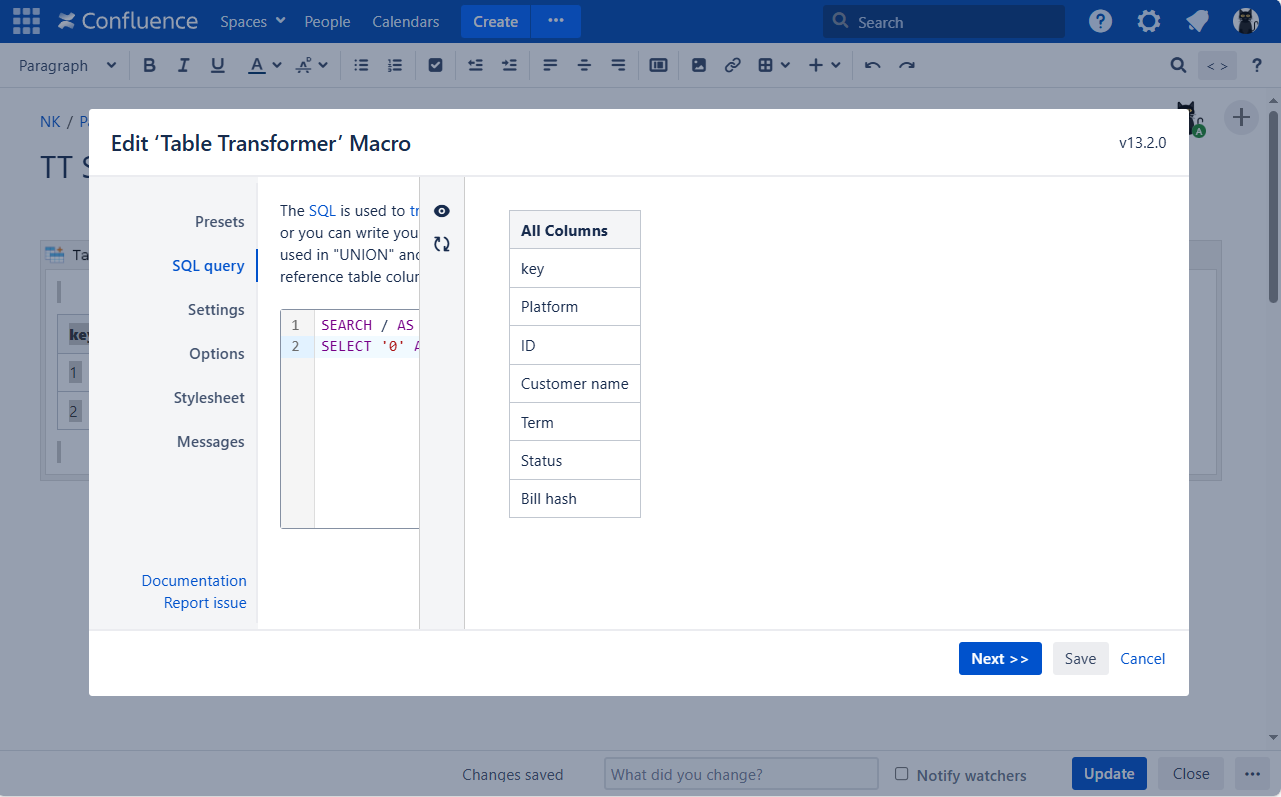Click the Next >> button

[x=1000, y=658]
